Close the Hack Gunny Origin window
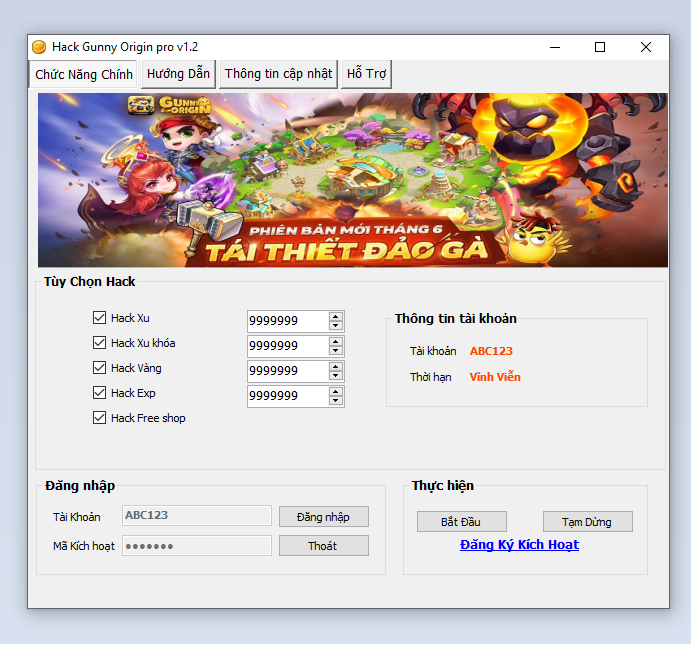 tap(646, 47)
